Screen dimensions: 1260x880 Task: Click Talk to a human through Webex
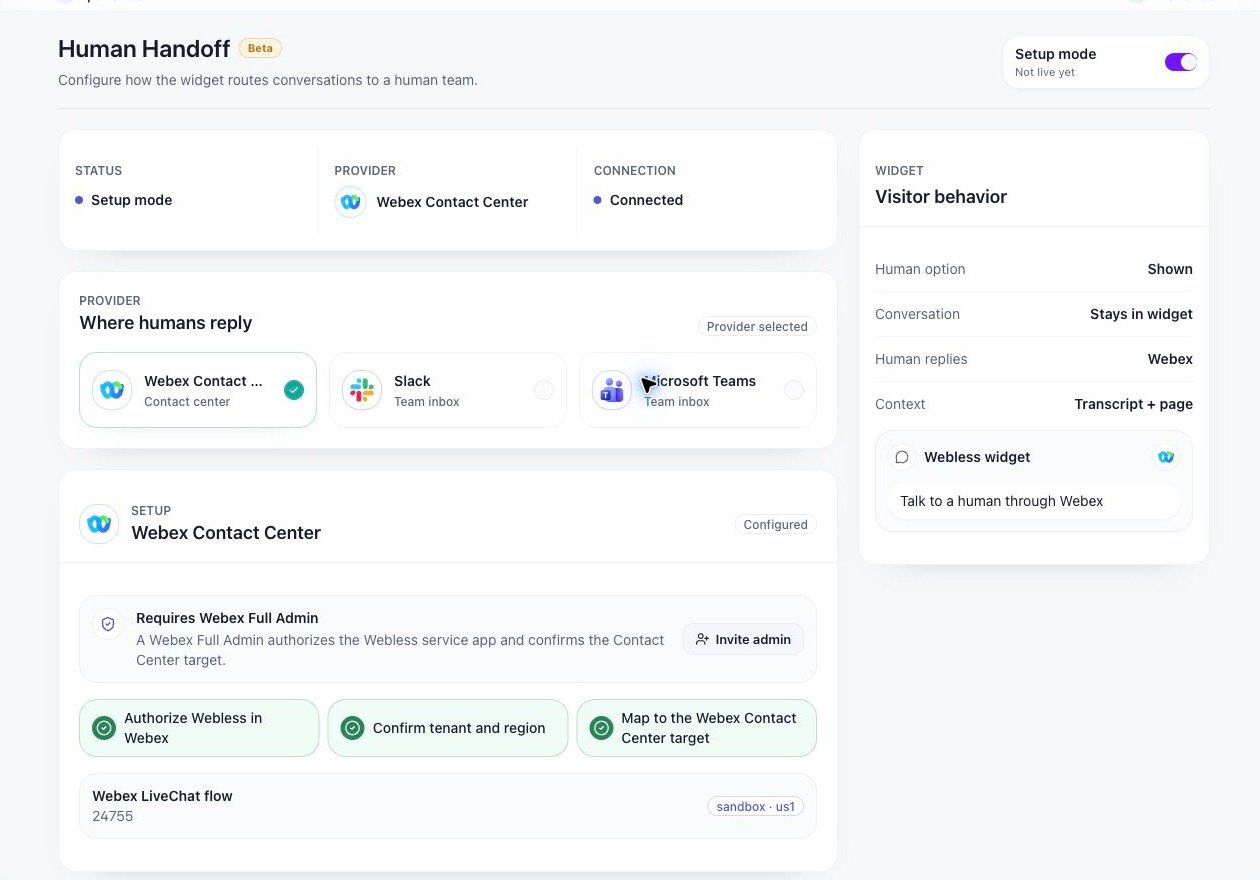point(1034,501)
